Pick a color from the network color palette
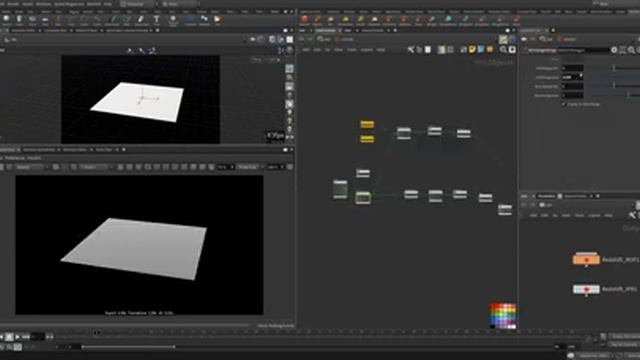This screenshot has height=360, width=640. coord(503,315)
